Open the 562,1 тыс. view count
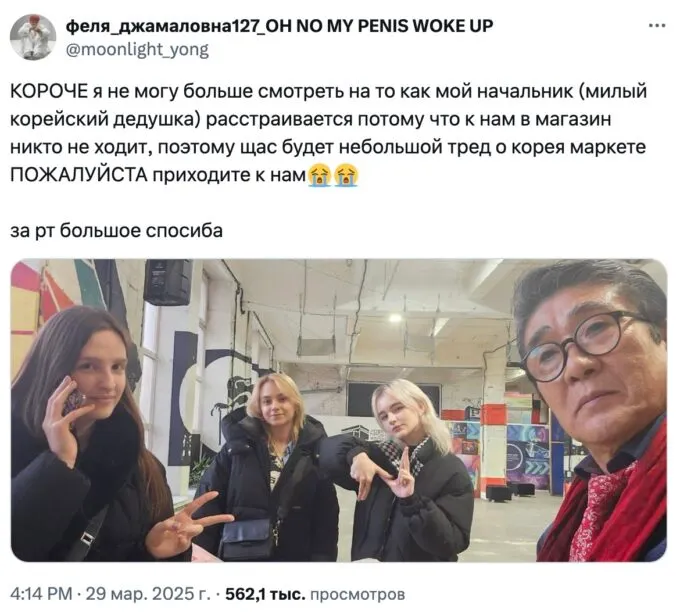The height and width of the screenshot is (616, 680). [x=265, y=593]
